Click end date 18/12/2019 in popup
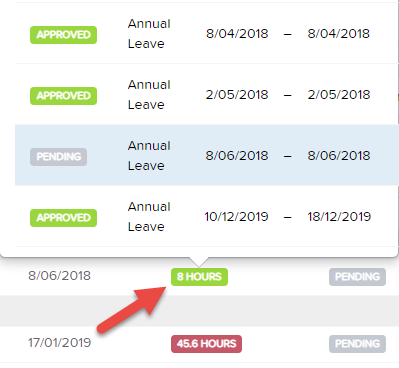399x368 pixels. (x=339, y=217)
